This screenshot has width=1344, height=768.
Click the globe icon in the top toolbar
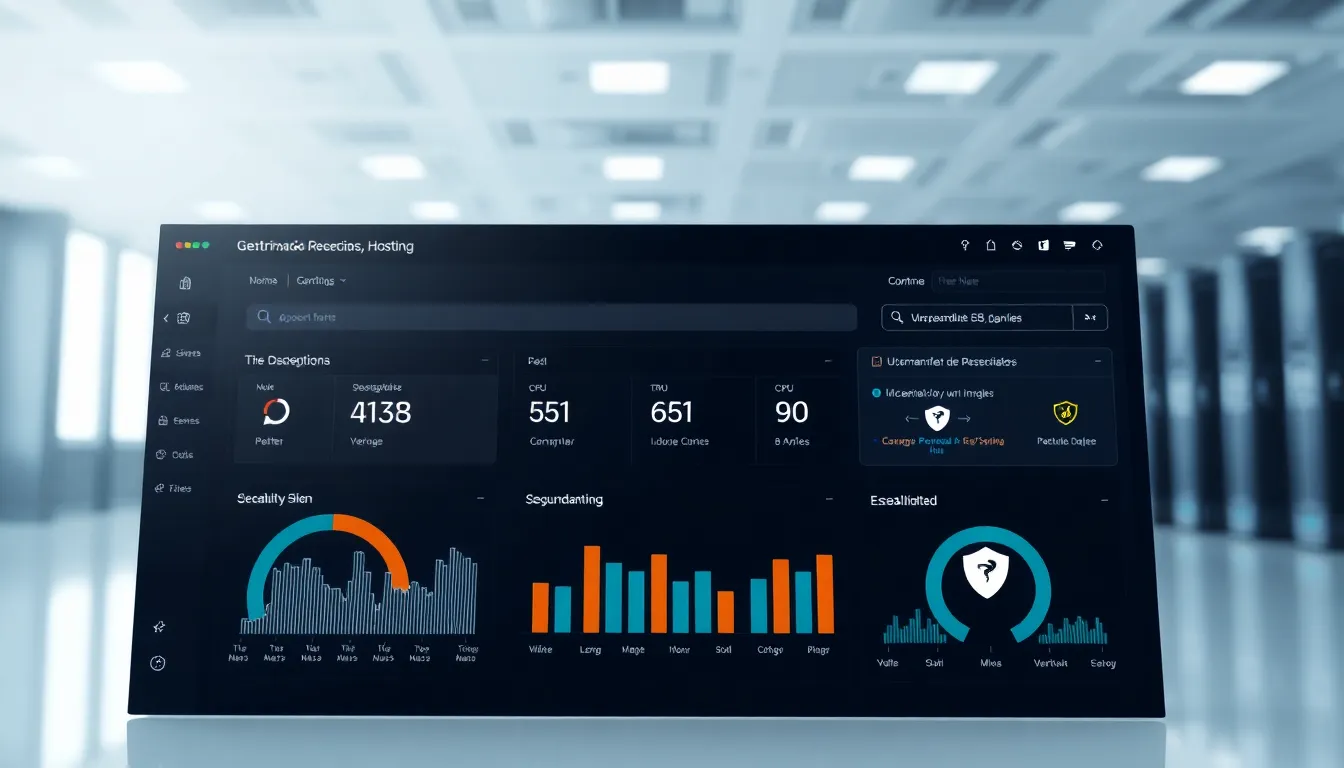1017,244
